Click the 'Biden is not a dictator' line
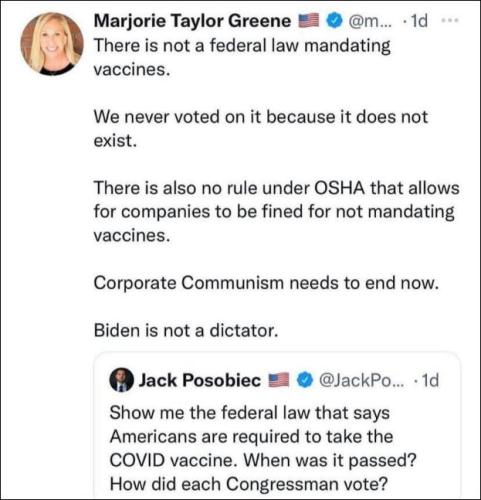This screenshot has width=481, height=500. 186,331
